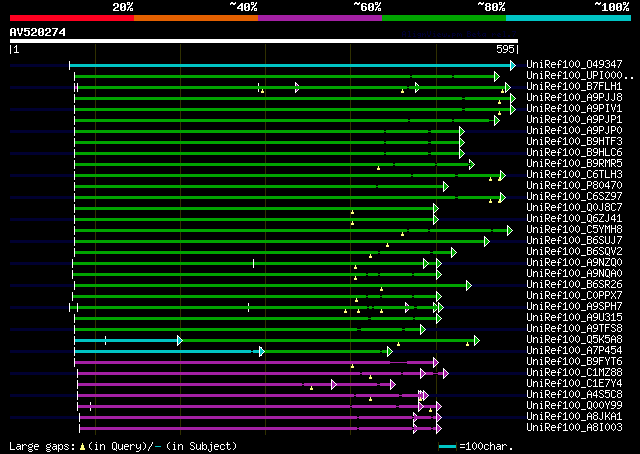Select the UniRef100_C6SZ97 label

point(574,196)
